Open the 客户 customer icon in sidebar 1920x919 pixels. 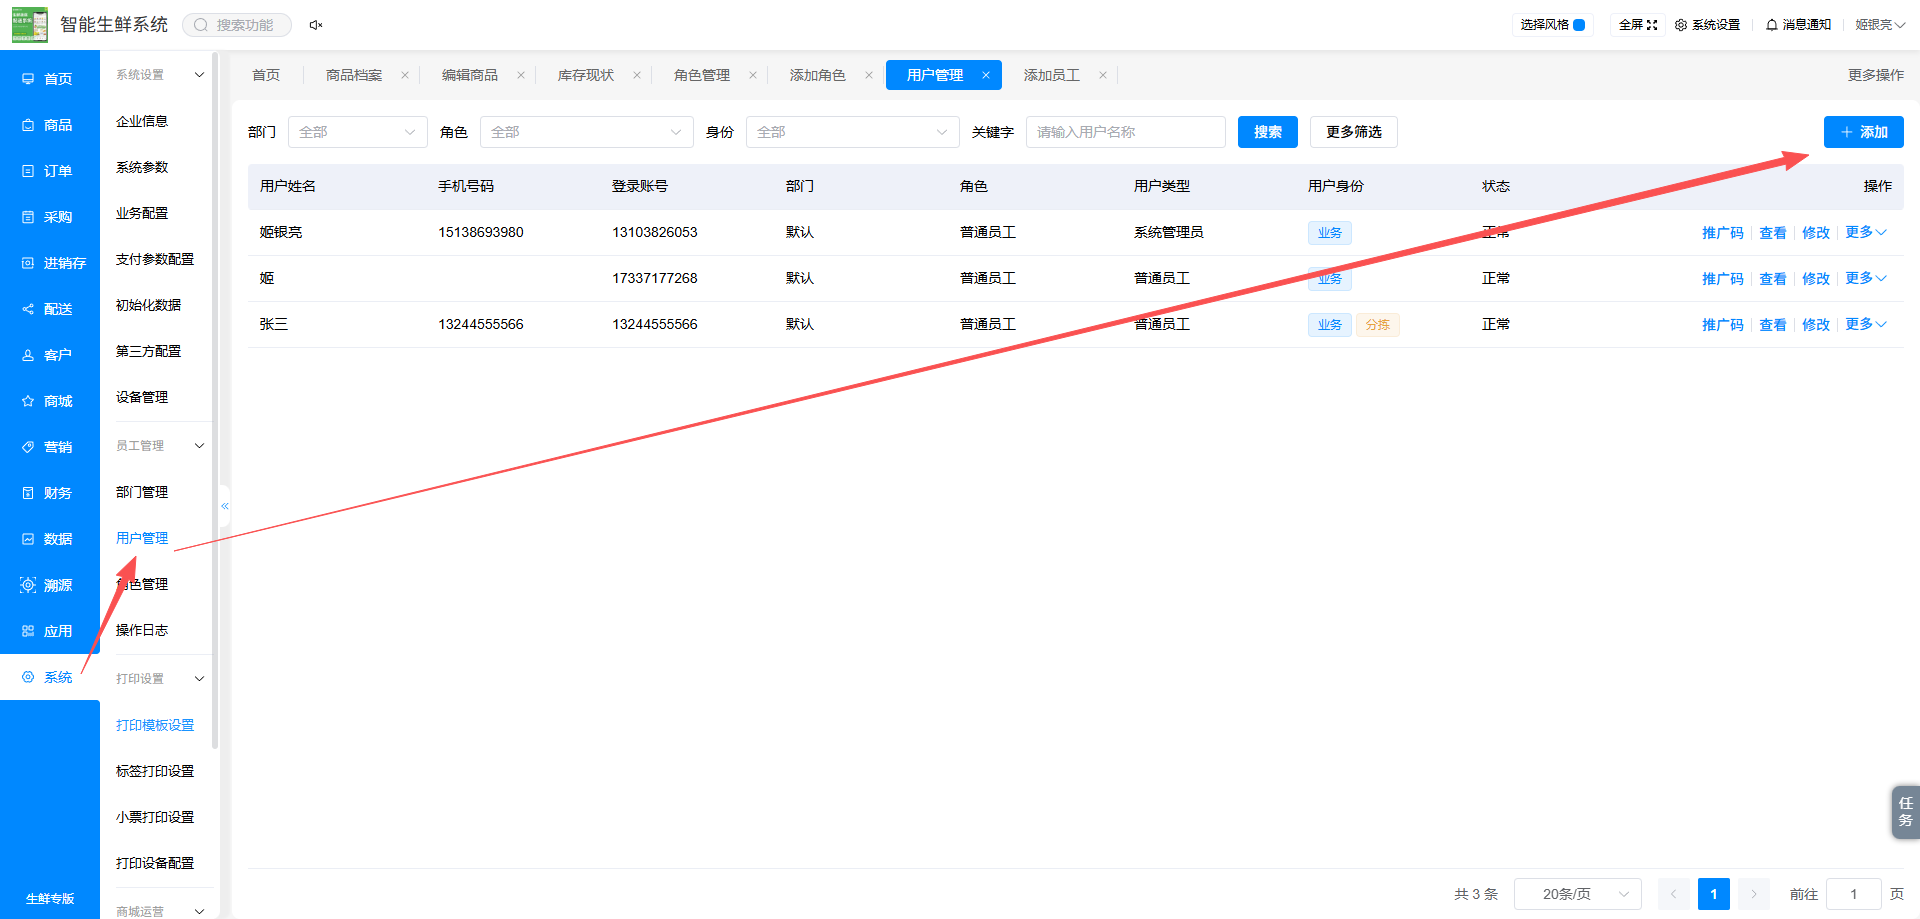[x=28, y=355]
